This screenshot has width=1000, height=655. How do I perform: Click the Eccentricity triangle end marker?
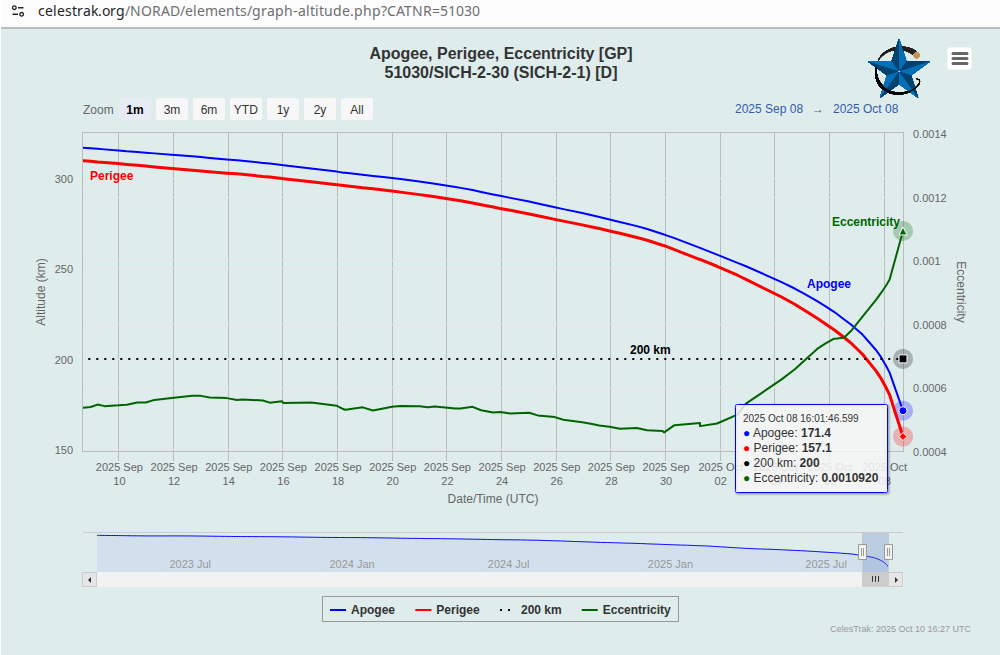[902, 231]
